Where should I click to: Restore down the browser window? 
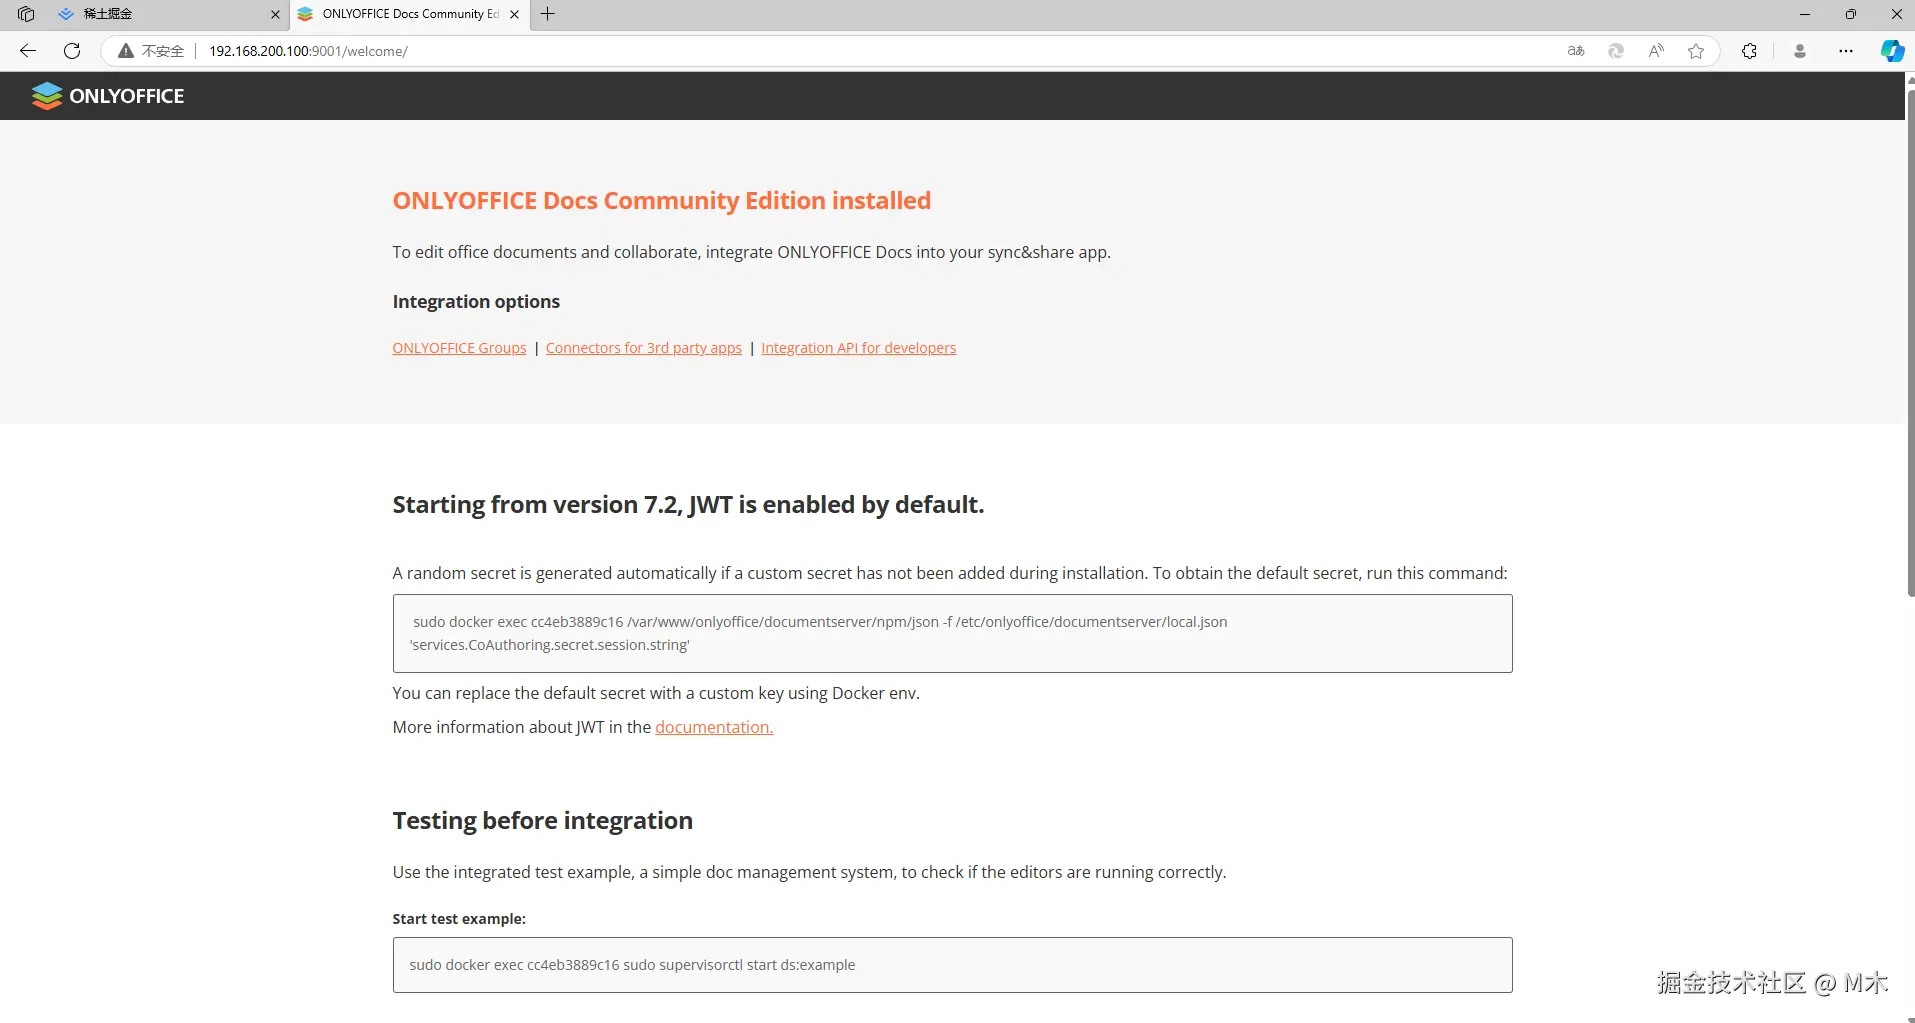click(x=1851, y=14)
